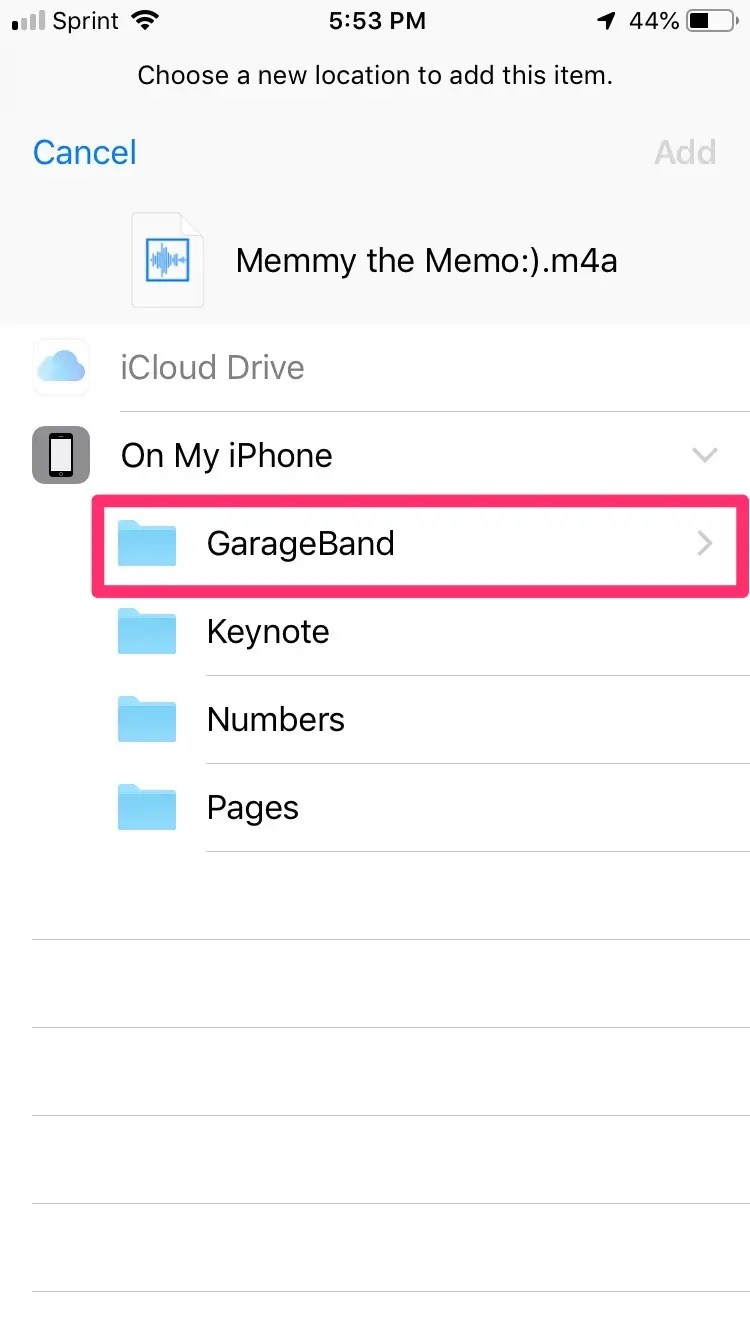Select the Keynote folder icon
The height and width of the screenshot is (1334, 750).
(147, 631)
